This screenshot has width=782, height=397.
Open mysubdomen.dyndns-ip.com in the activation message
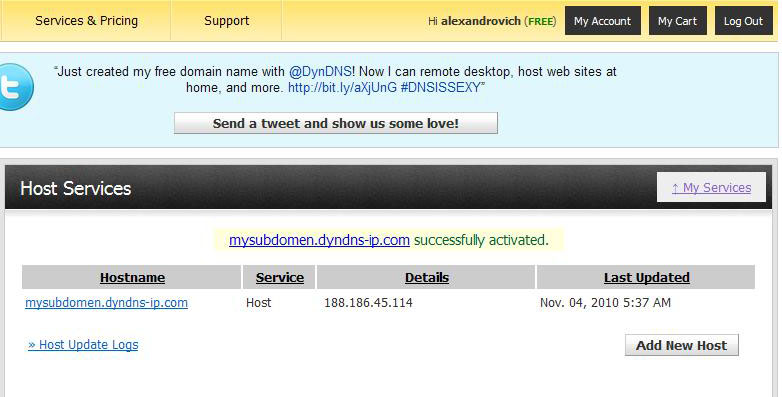coord(319,240)
